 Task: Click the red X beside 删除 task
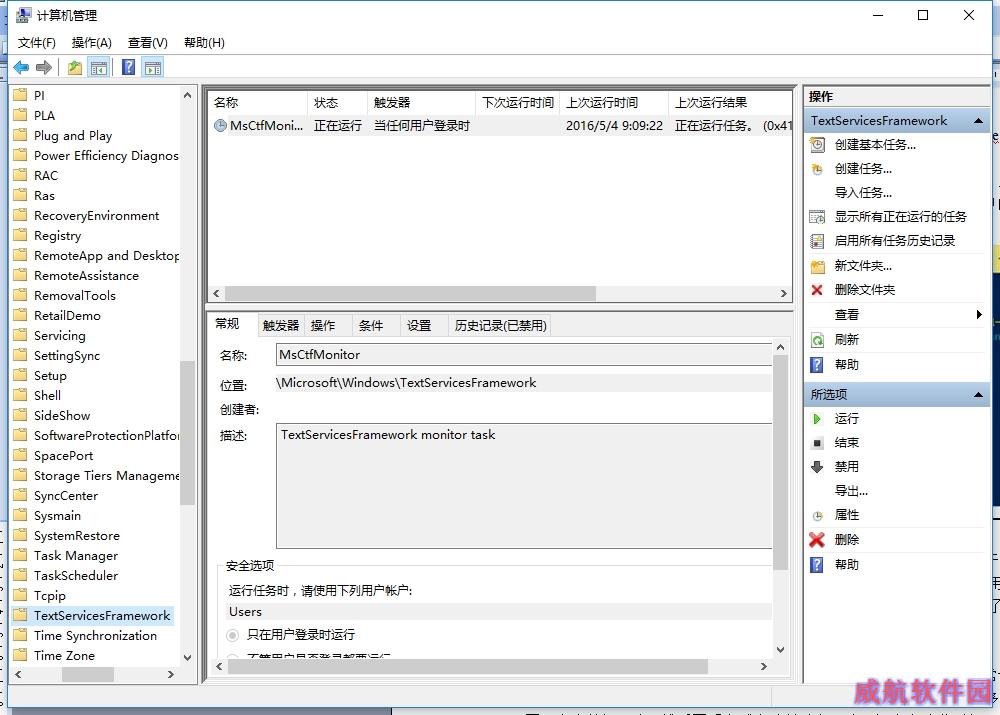pos(817,540)
